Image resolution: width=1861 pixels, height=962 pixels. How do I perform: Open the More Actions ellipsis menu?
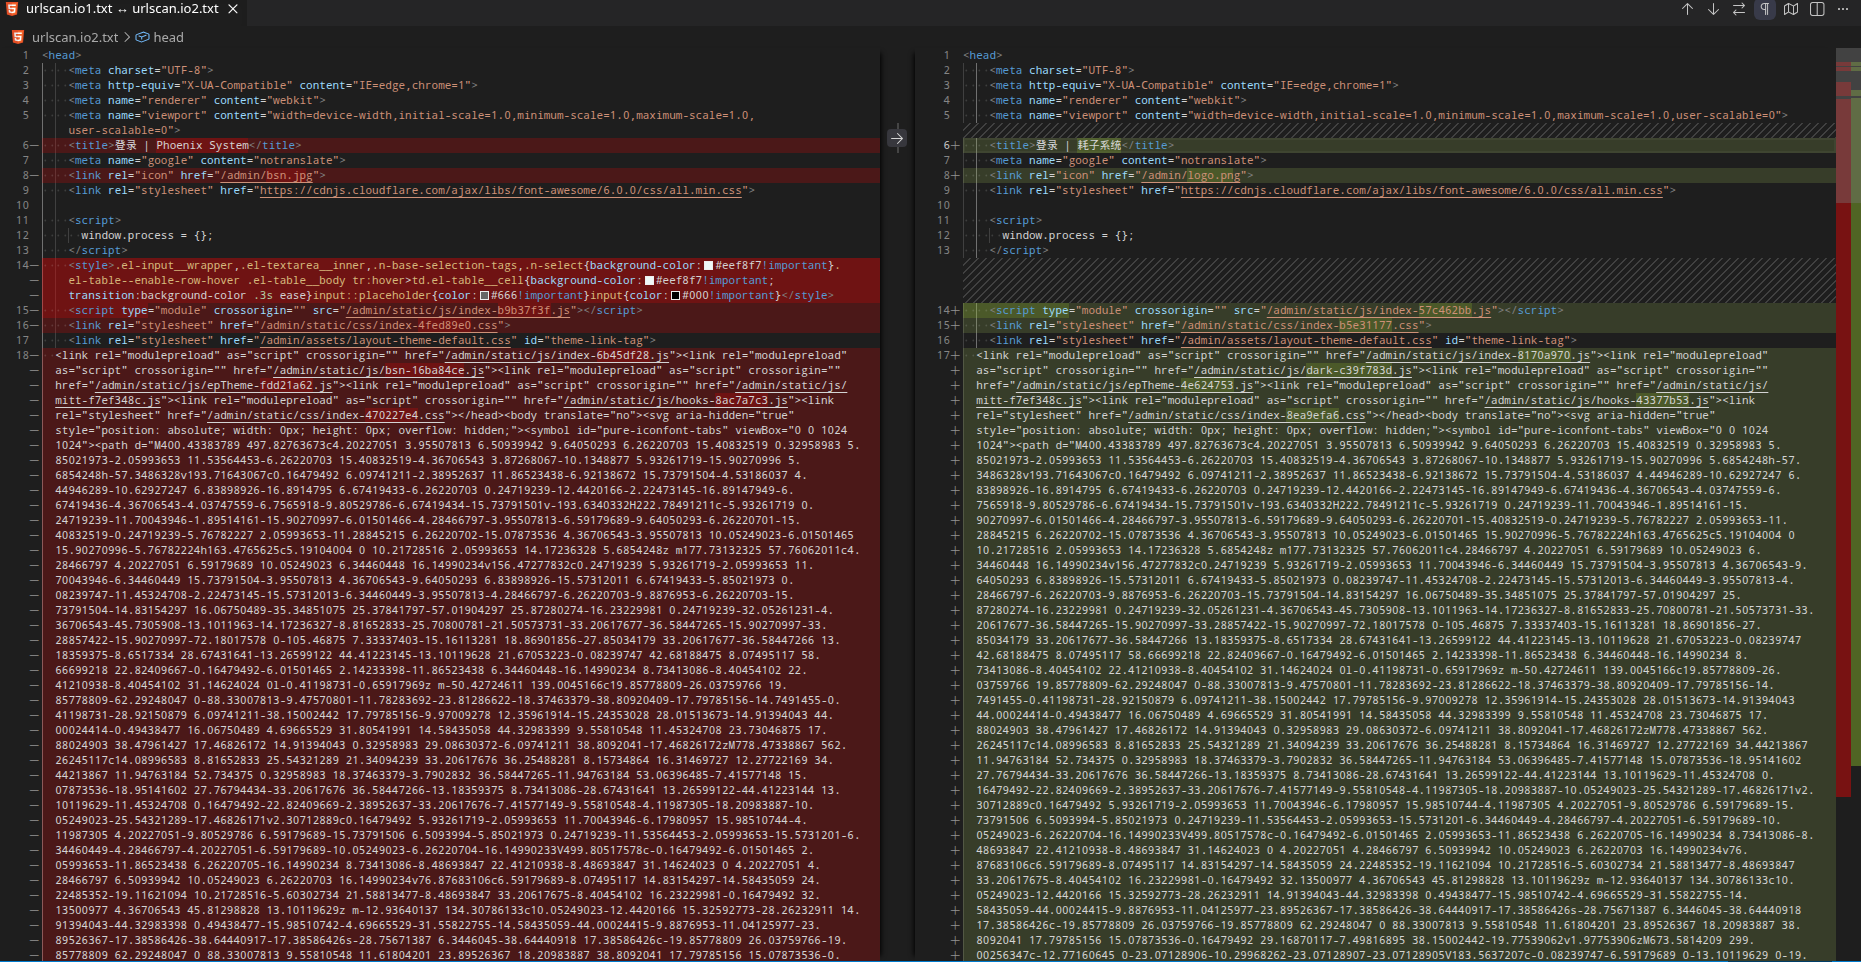pyautogui.click(x=1843, y=9)
